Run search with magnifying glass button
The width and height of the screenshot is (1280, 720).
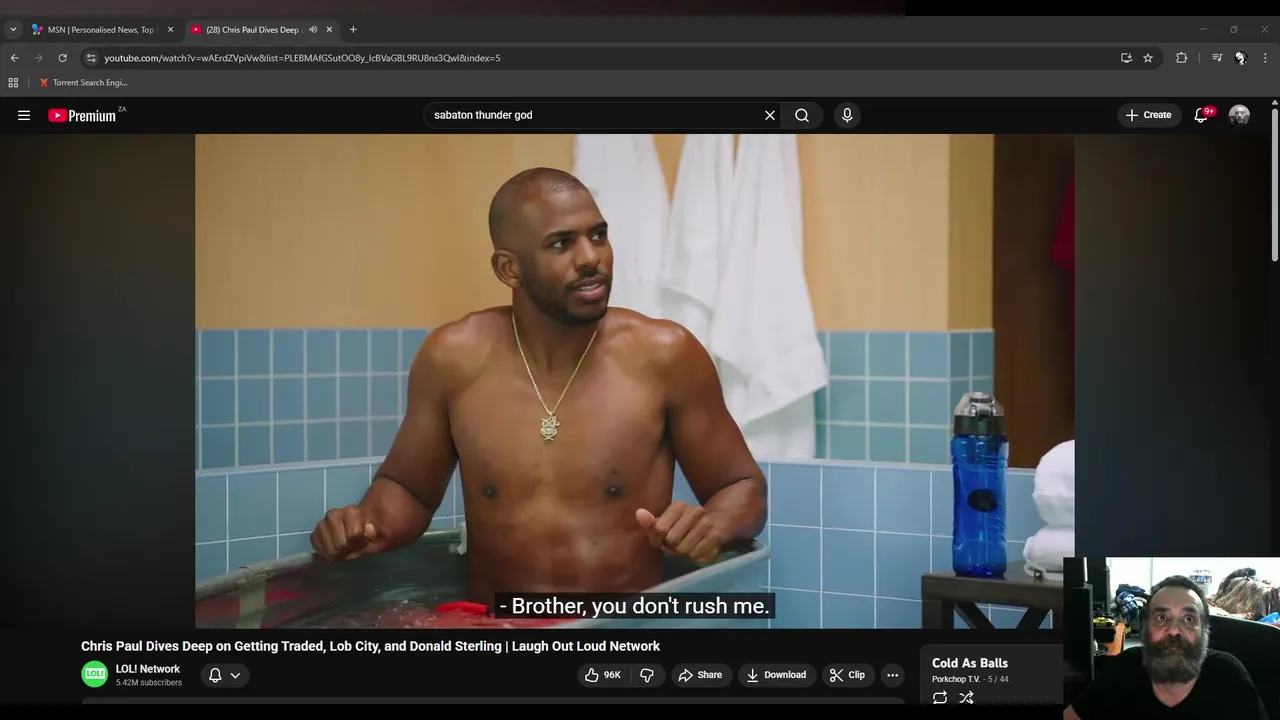[x=802, y=115]
